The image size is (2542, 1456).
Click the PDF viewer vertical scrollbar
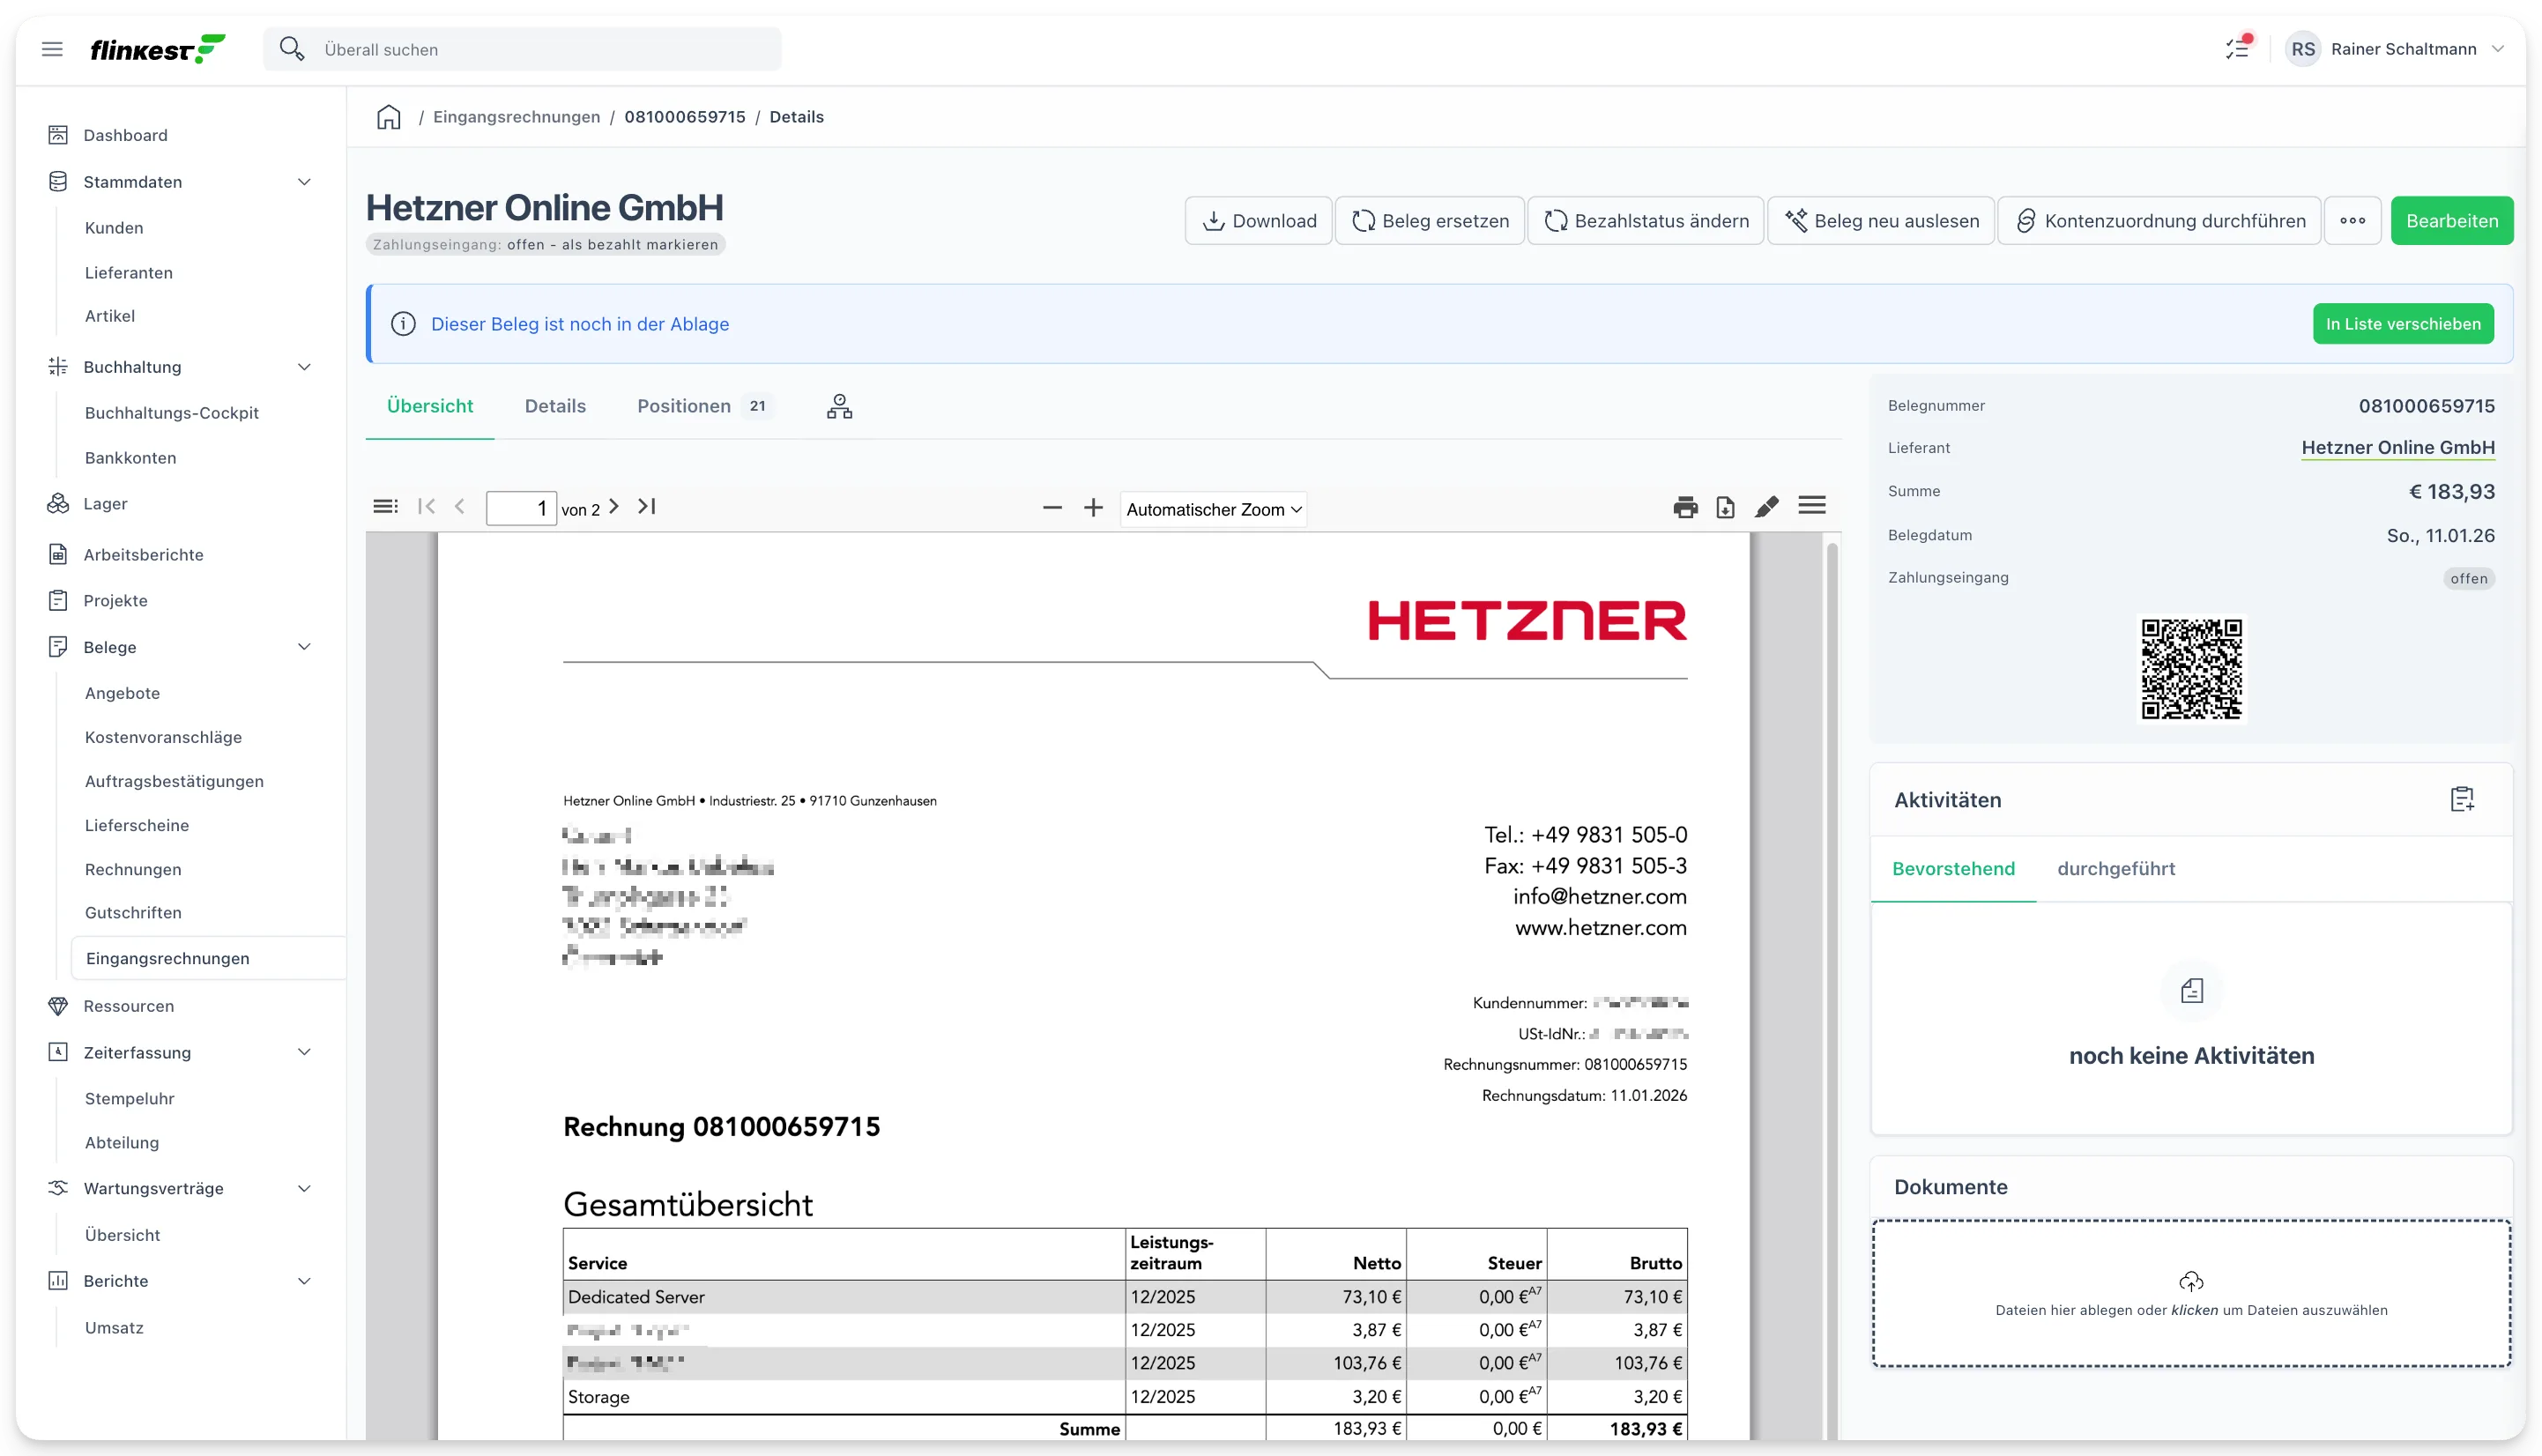(x=1832, y=990)
